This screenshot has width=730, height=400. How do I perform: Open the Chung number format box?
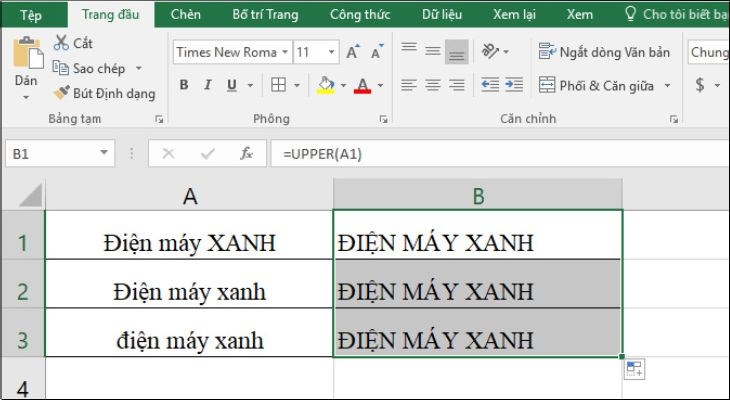pyautogui.click(x=709, y=52)
